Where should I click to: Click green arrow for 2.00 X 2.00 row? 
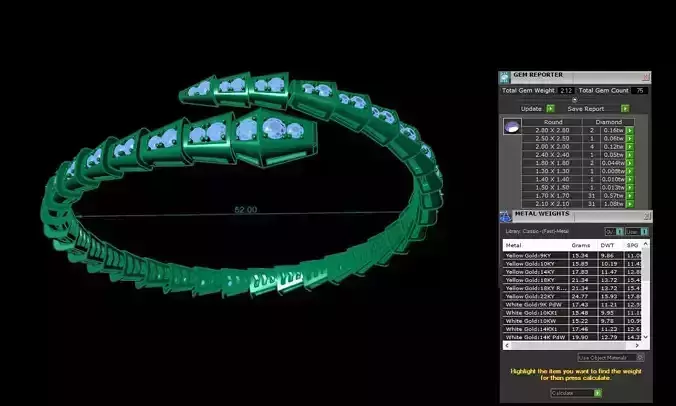(x=630, y=147)
